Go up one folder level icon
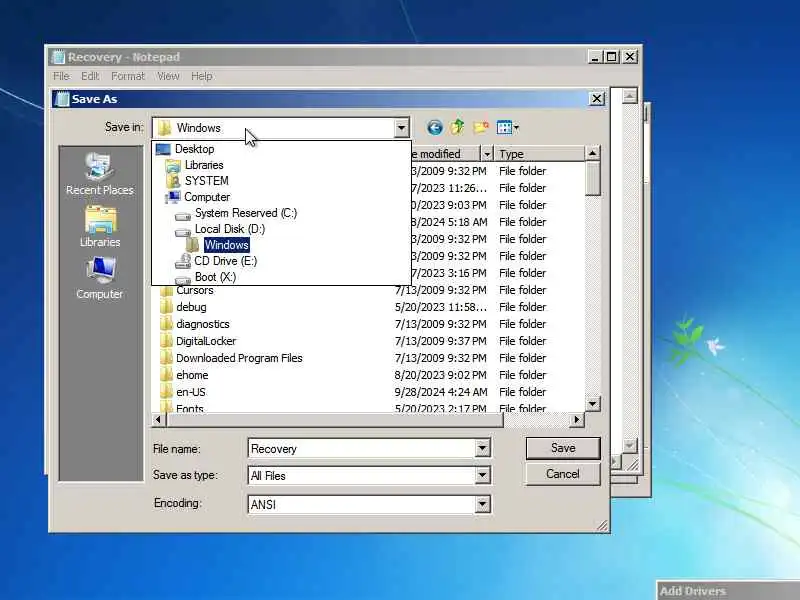 [457, 127]
